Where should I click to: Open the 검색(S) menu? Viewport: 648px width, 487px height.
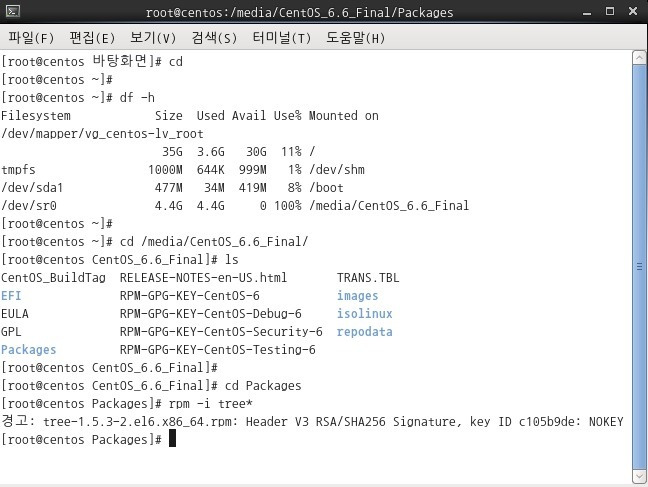click(x=214, y=38)
